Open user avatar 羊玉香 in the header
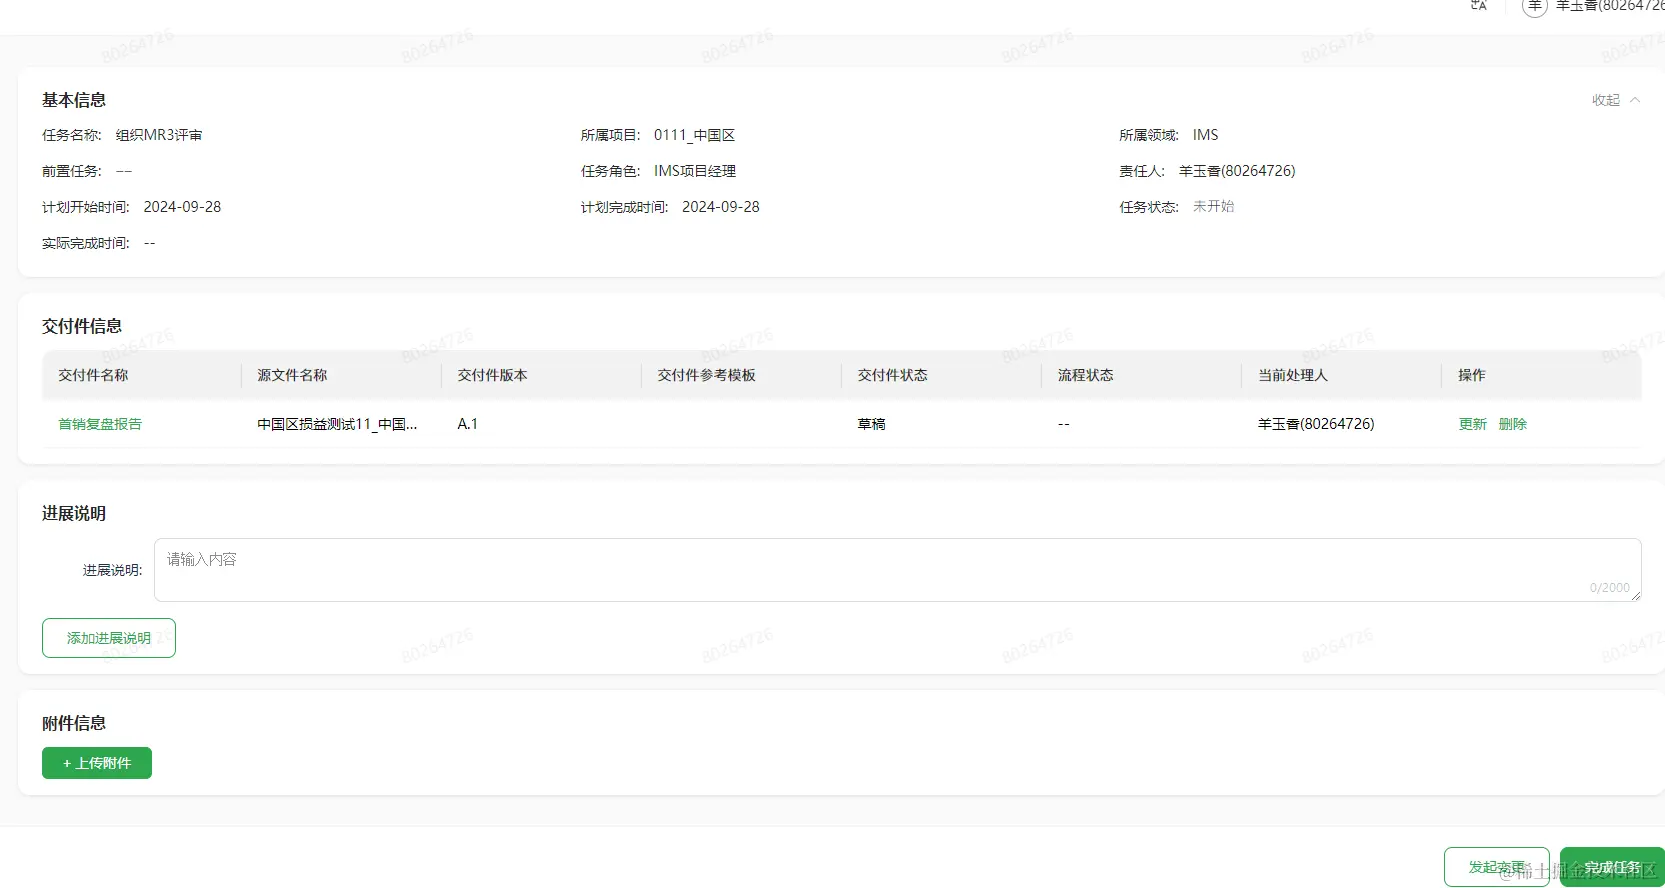1665x888 pixels. pos(1534,6)
